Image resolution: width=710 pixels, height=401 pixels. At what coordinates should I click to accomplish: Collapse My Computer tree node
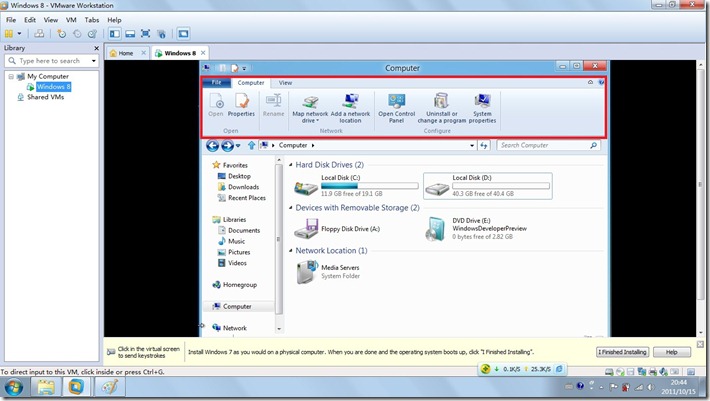(x=11, y=76)
